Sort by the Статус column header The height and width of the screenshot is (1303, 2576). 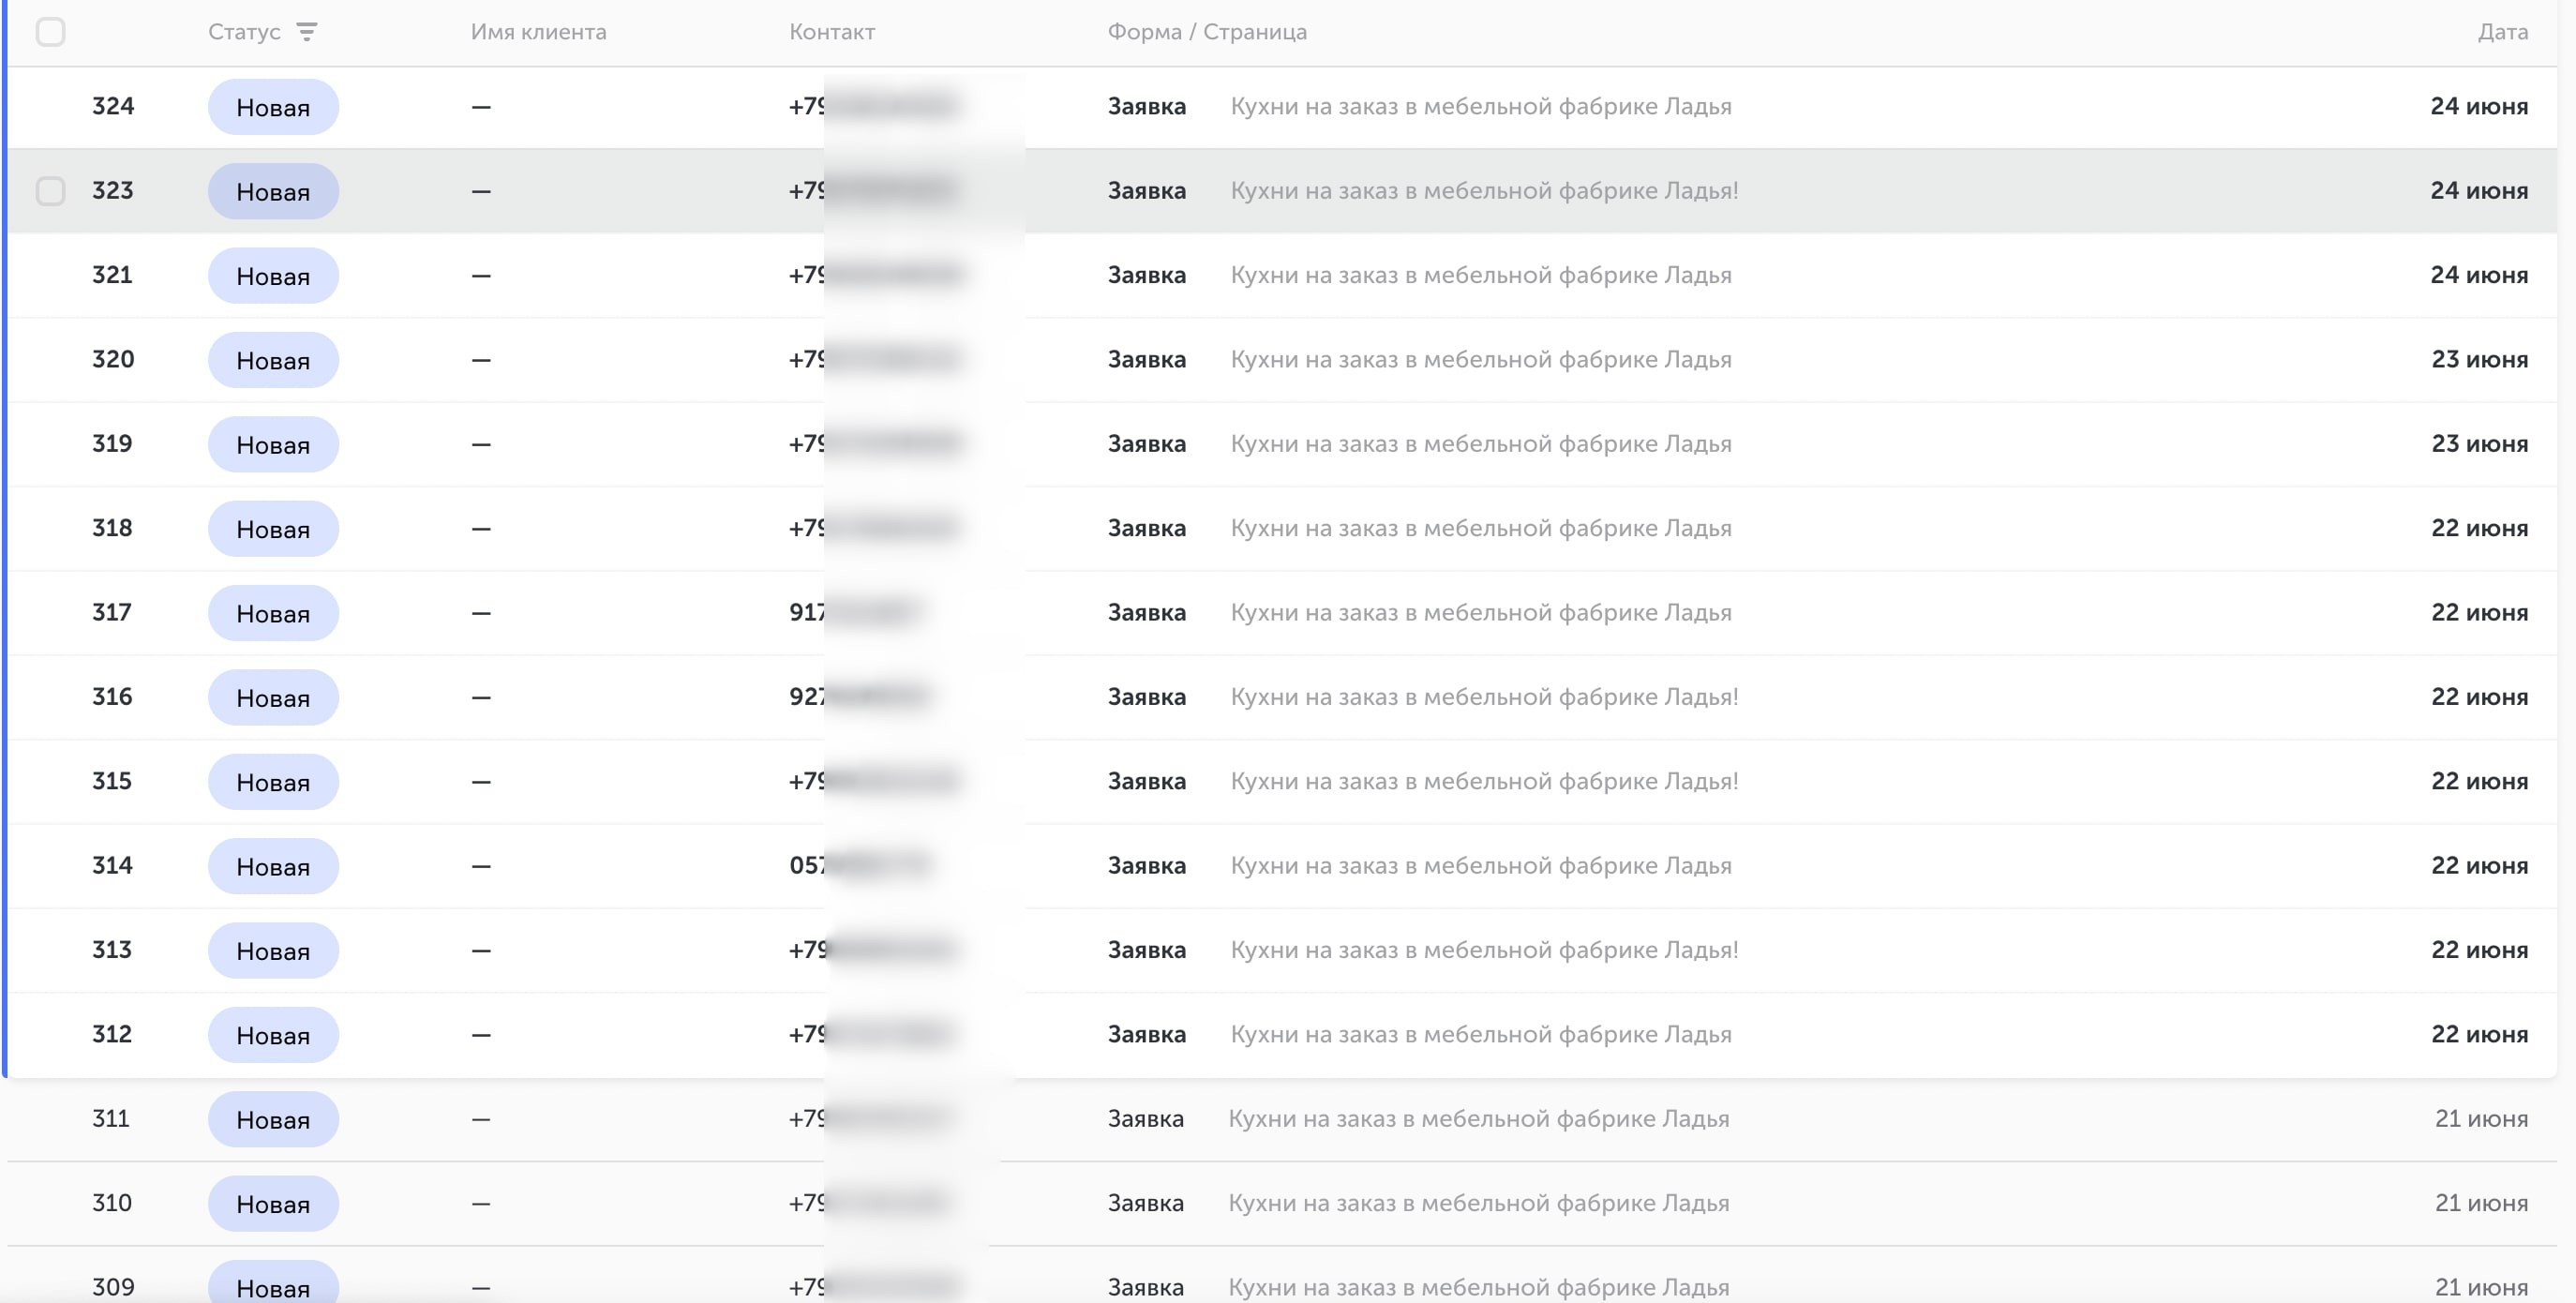point(244,32)
